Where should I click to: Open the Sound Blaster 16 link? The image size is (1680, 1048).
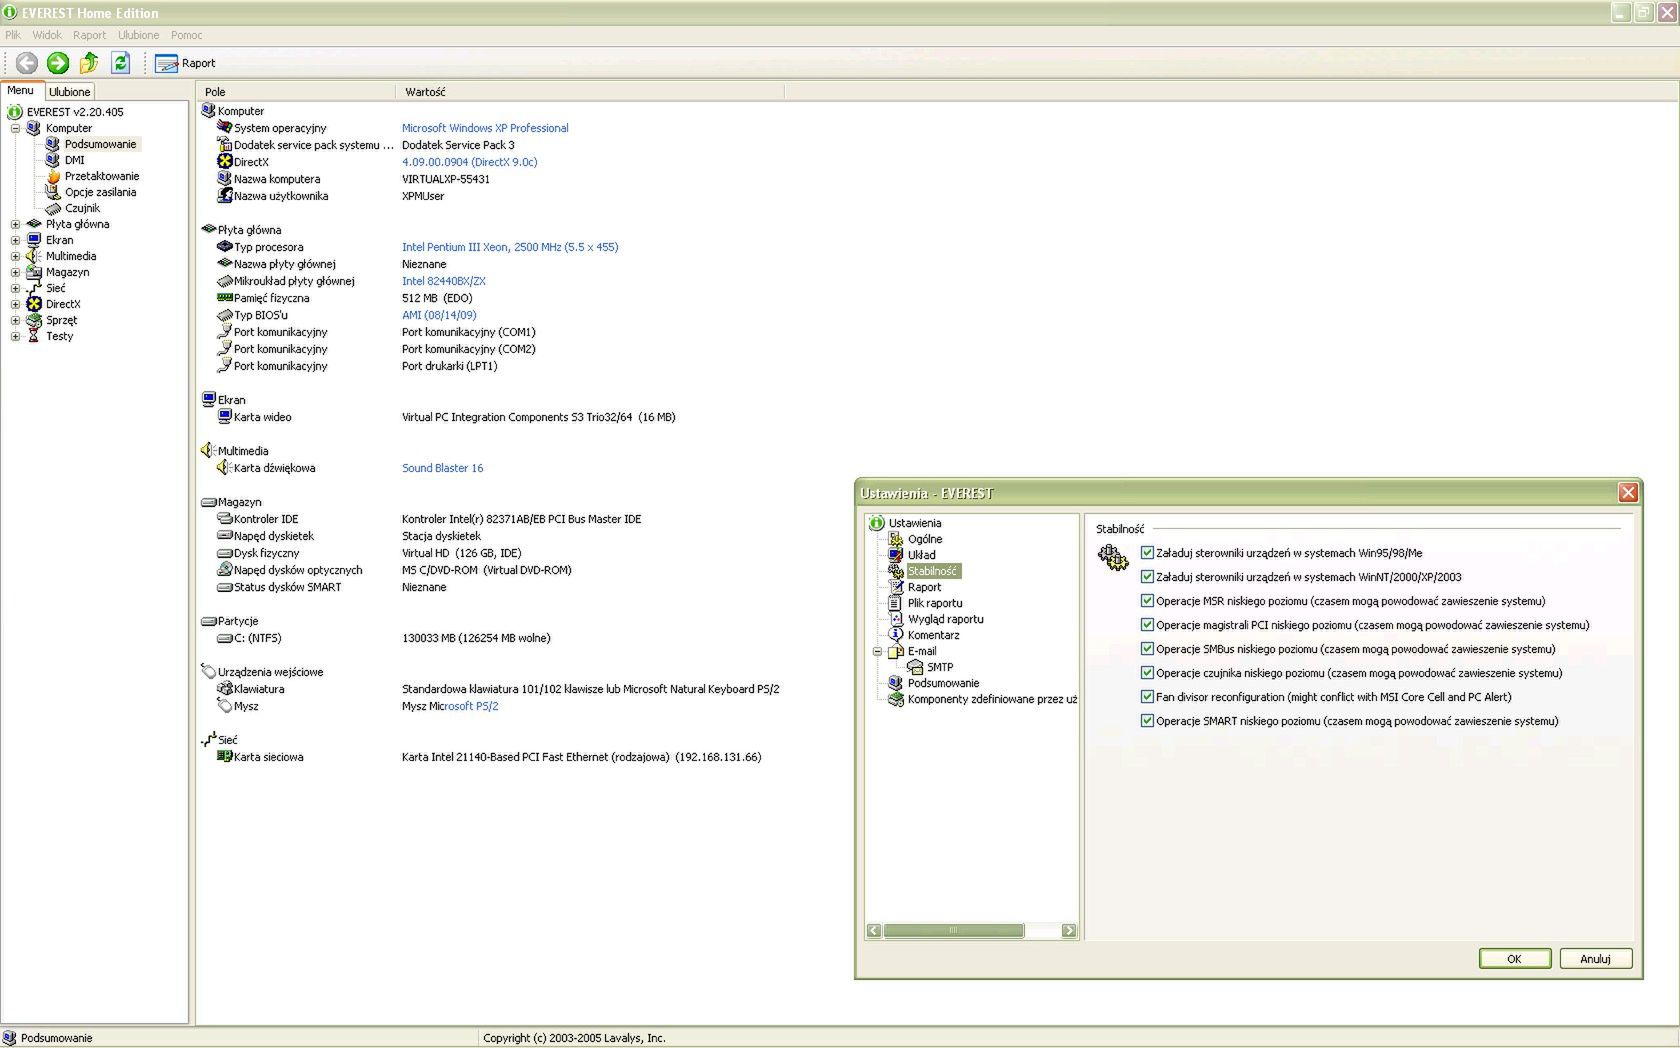click(442, 468)
